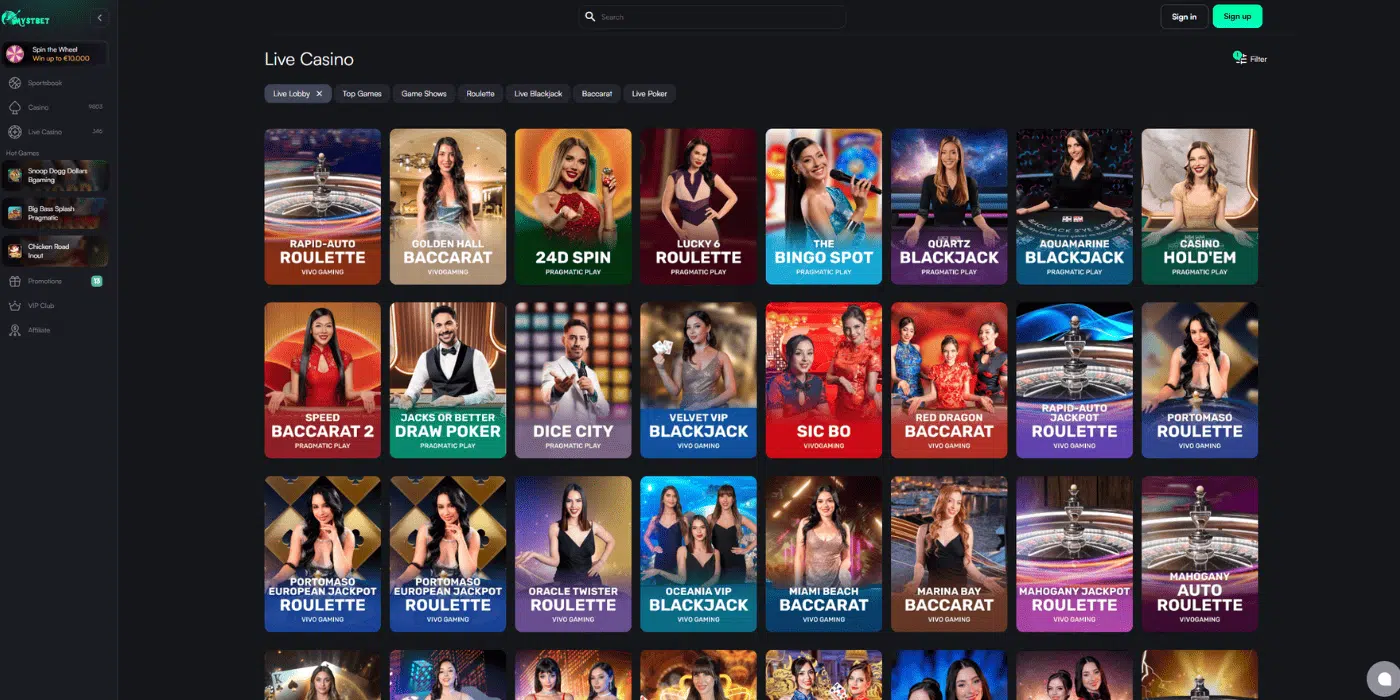Open Oceania VIP Blackjack game
1400x700 pixels.
pos(699,554)
